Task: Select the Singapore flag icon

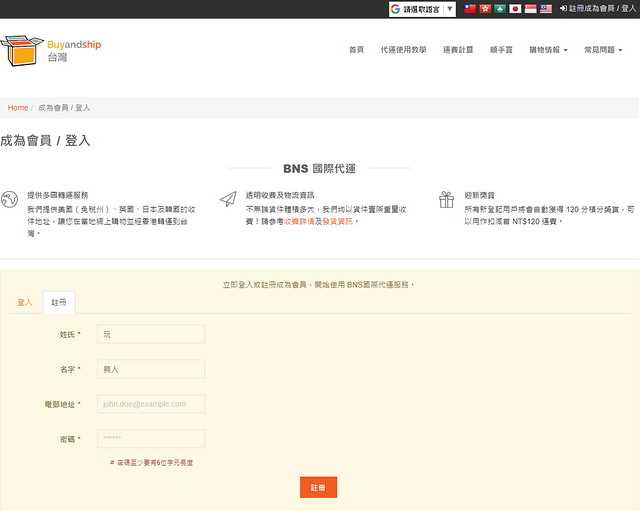Action: tap(530, 9)
